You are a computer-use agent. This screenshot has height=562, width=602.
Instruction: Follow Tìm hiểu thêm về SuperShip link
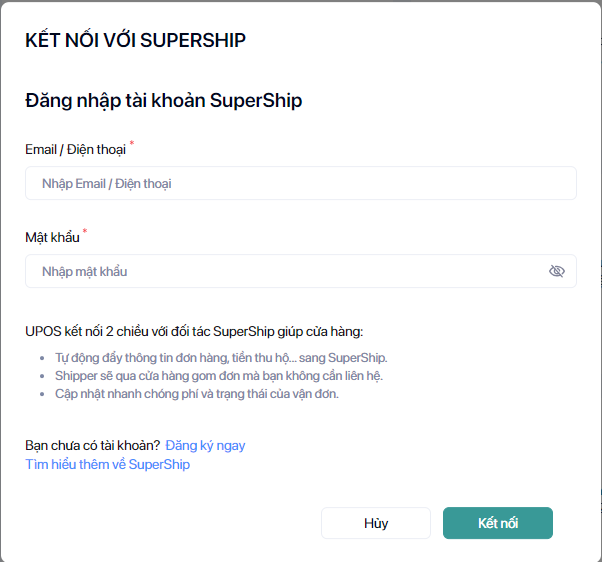[107, 465]
